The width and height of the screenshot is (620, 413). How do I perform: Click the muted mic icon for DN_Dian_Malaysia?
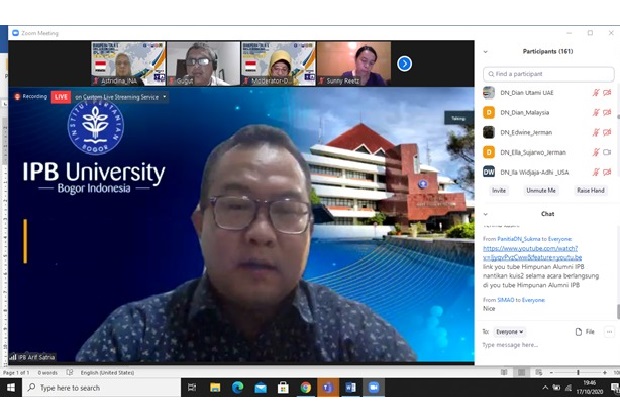pos(595,113)
